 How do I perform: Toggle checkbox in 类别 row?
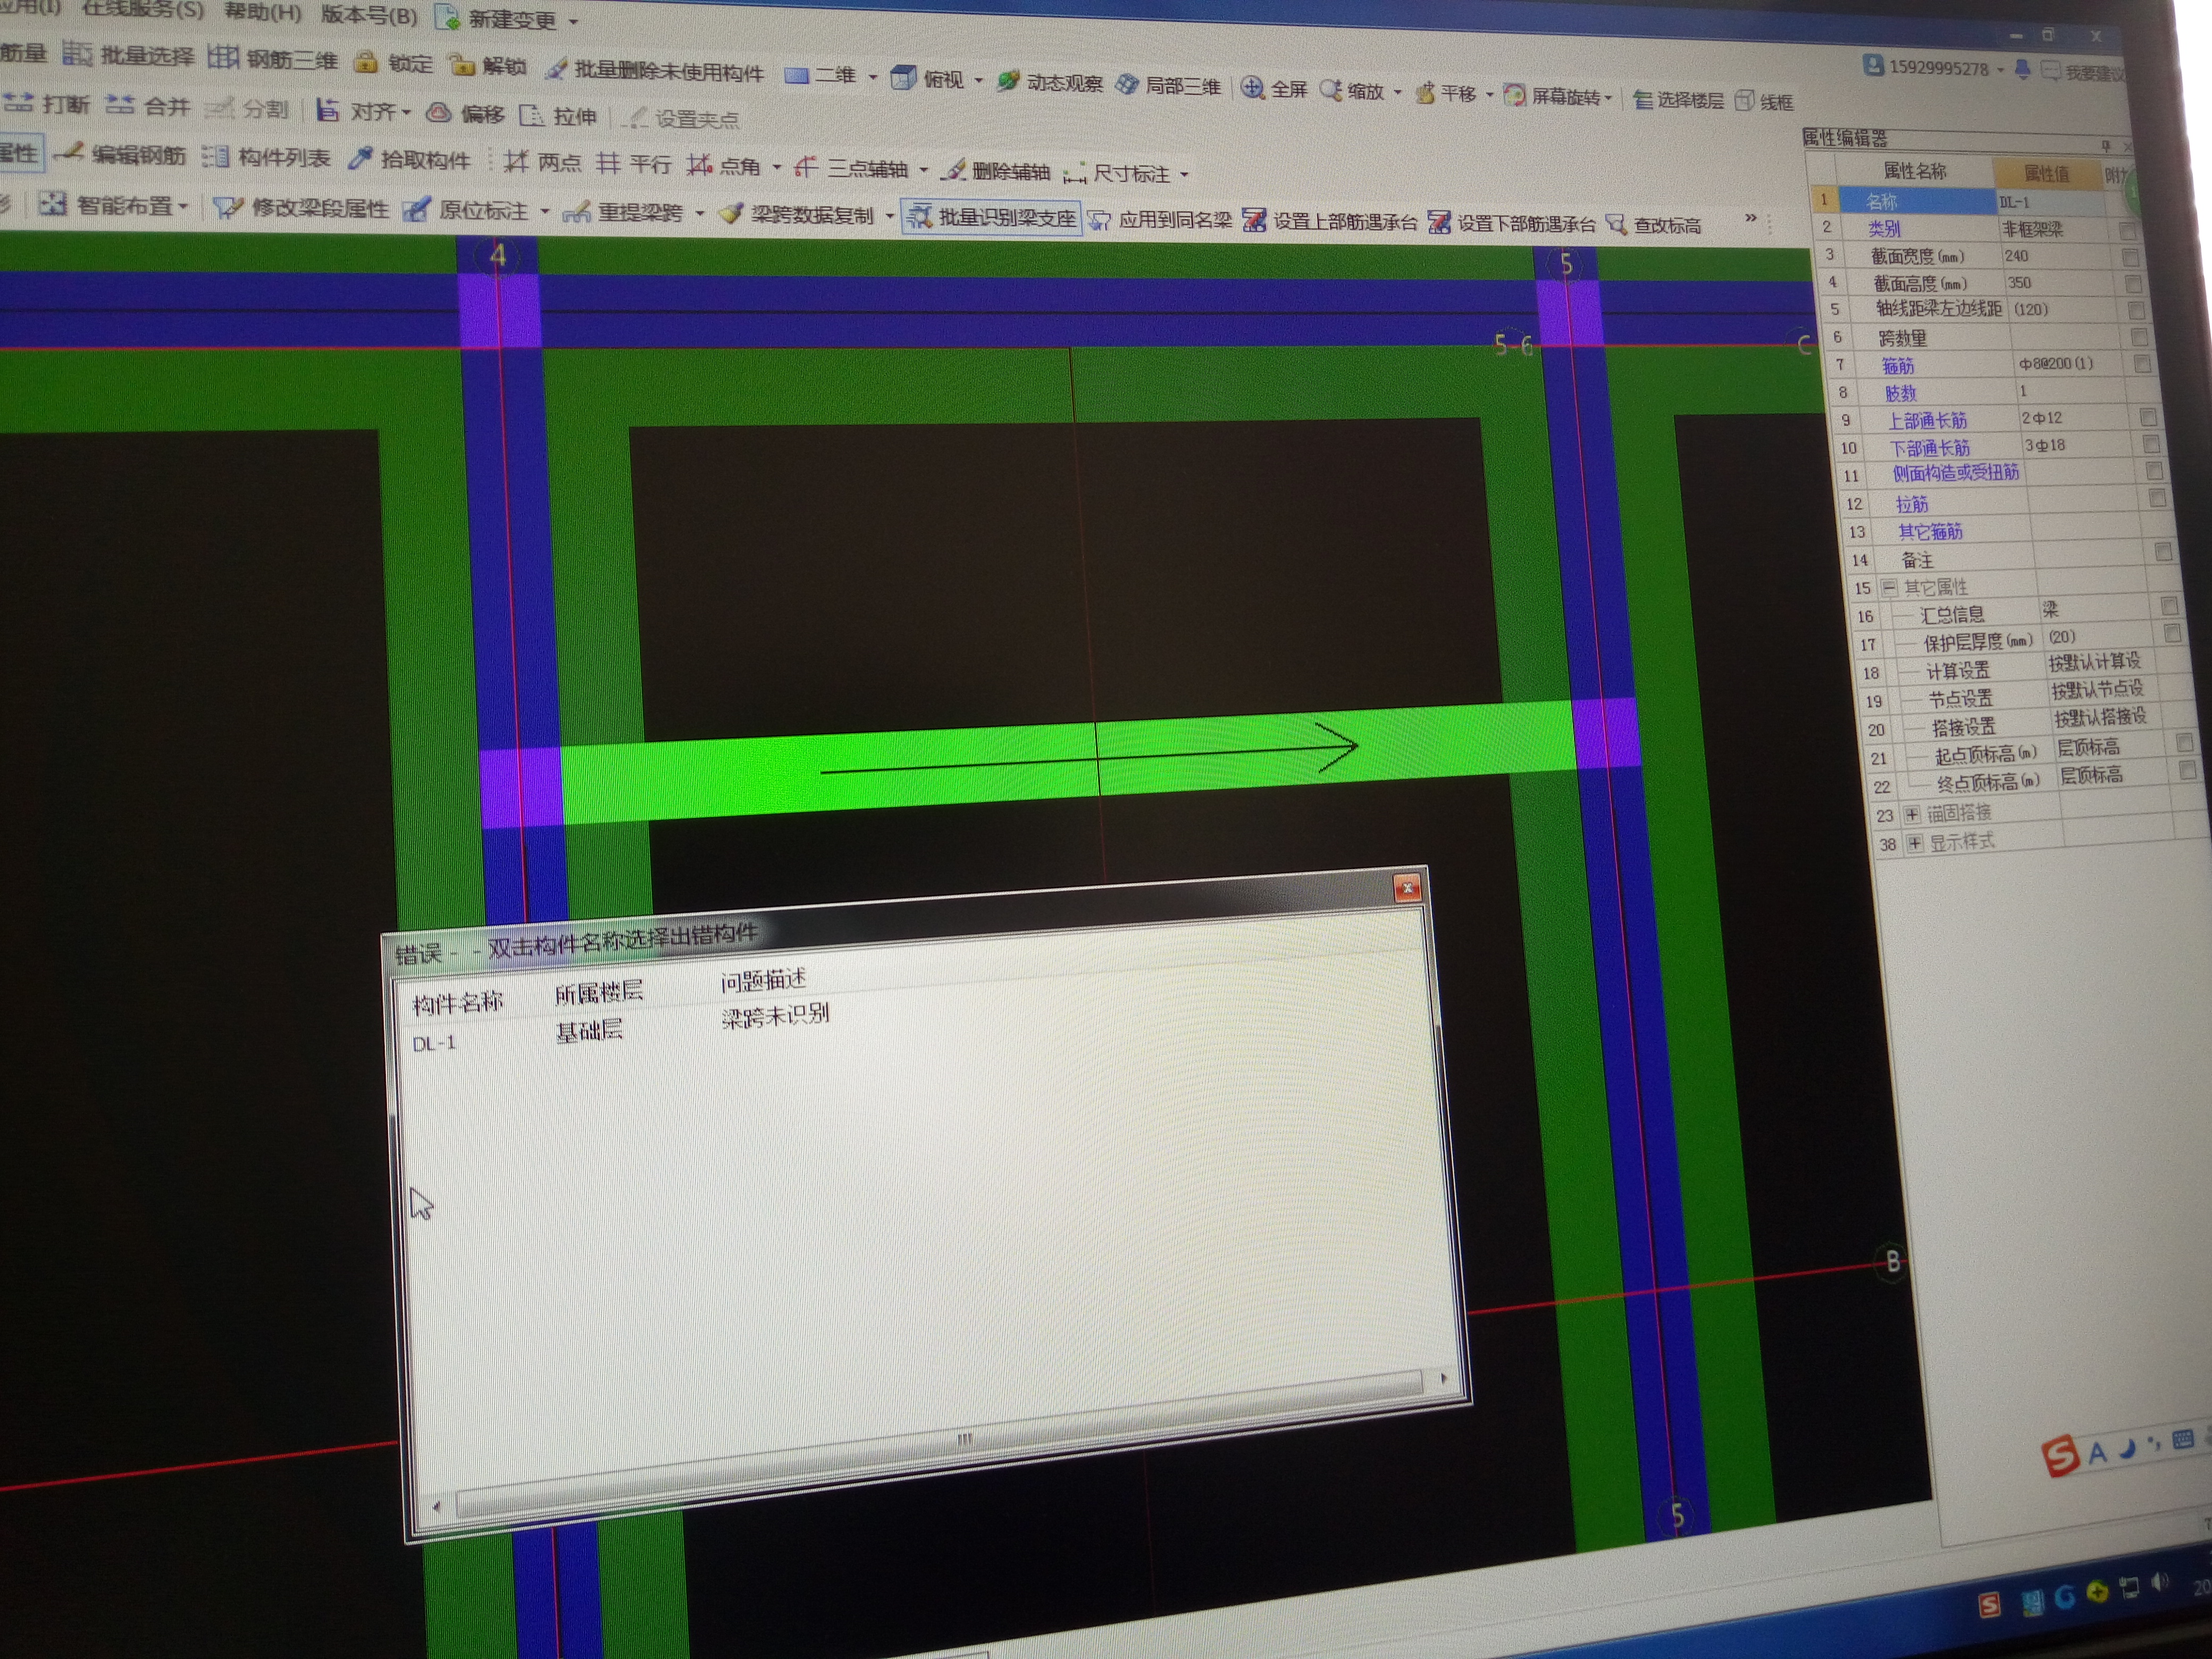coord(2127,231)
